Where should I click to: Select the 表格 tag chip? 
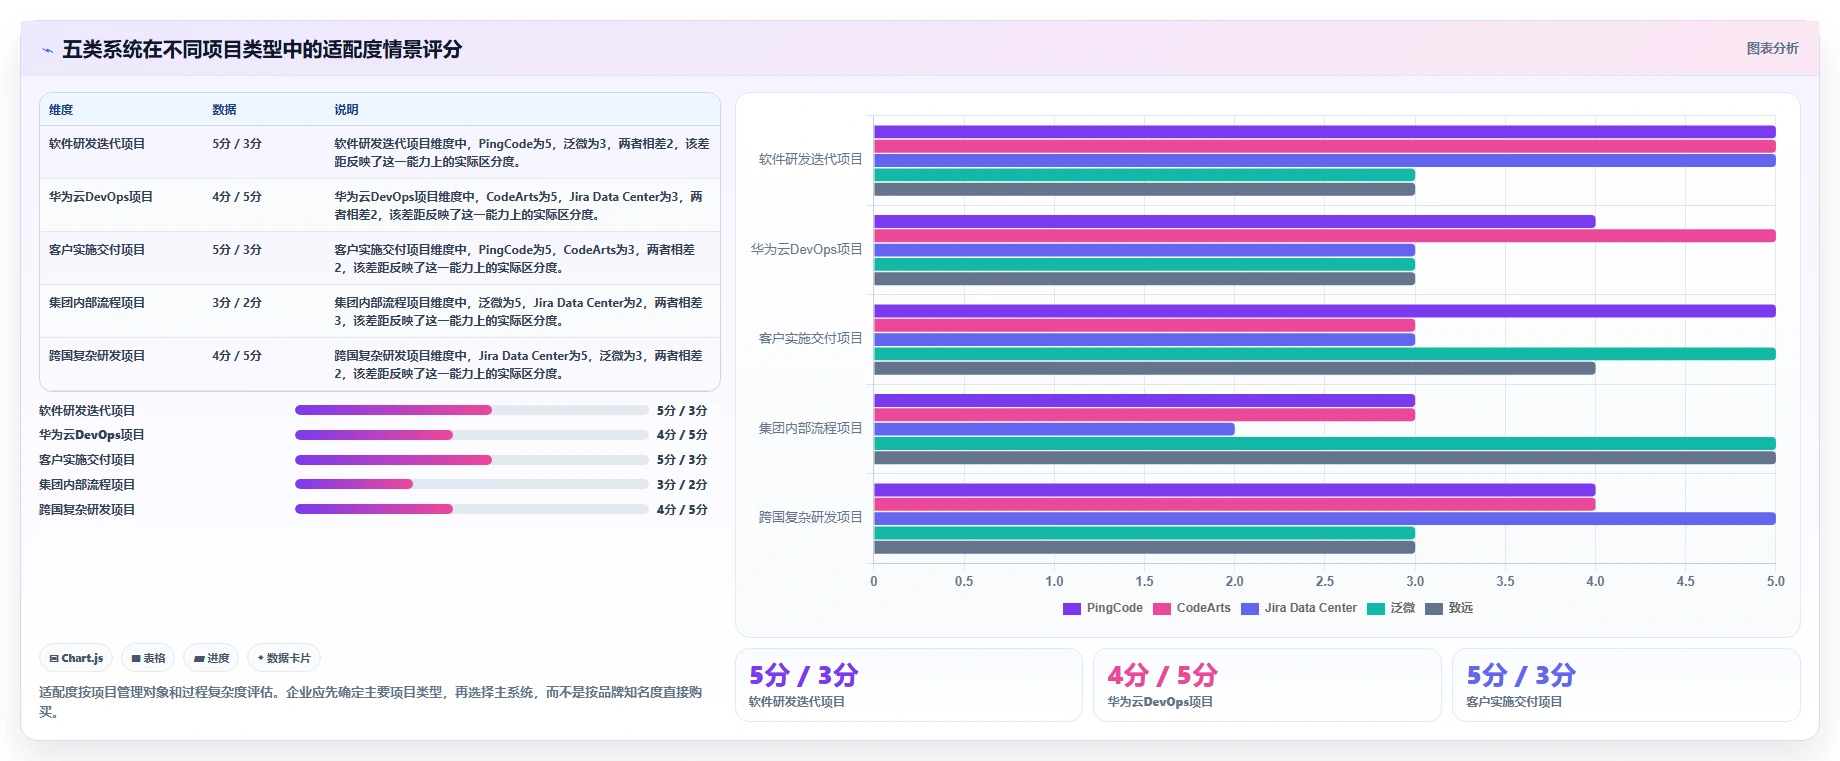148,658
